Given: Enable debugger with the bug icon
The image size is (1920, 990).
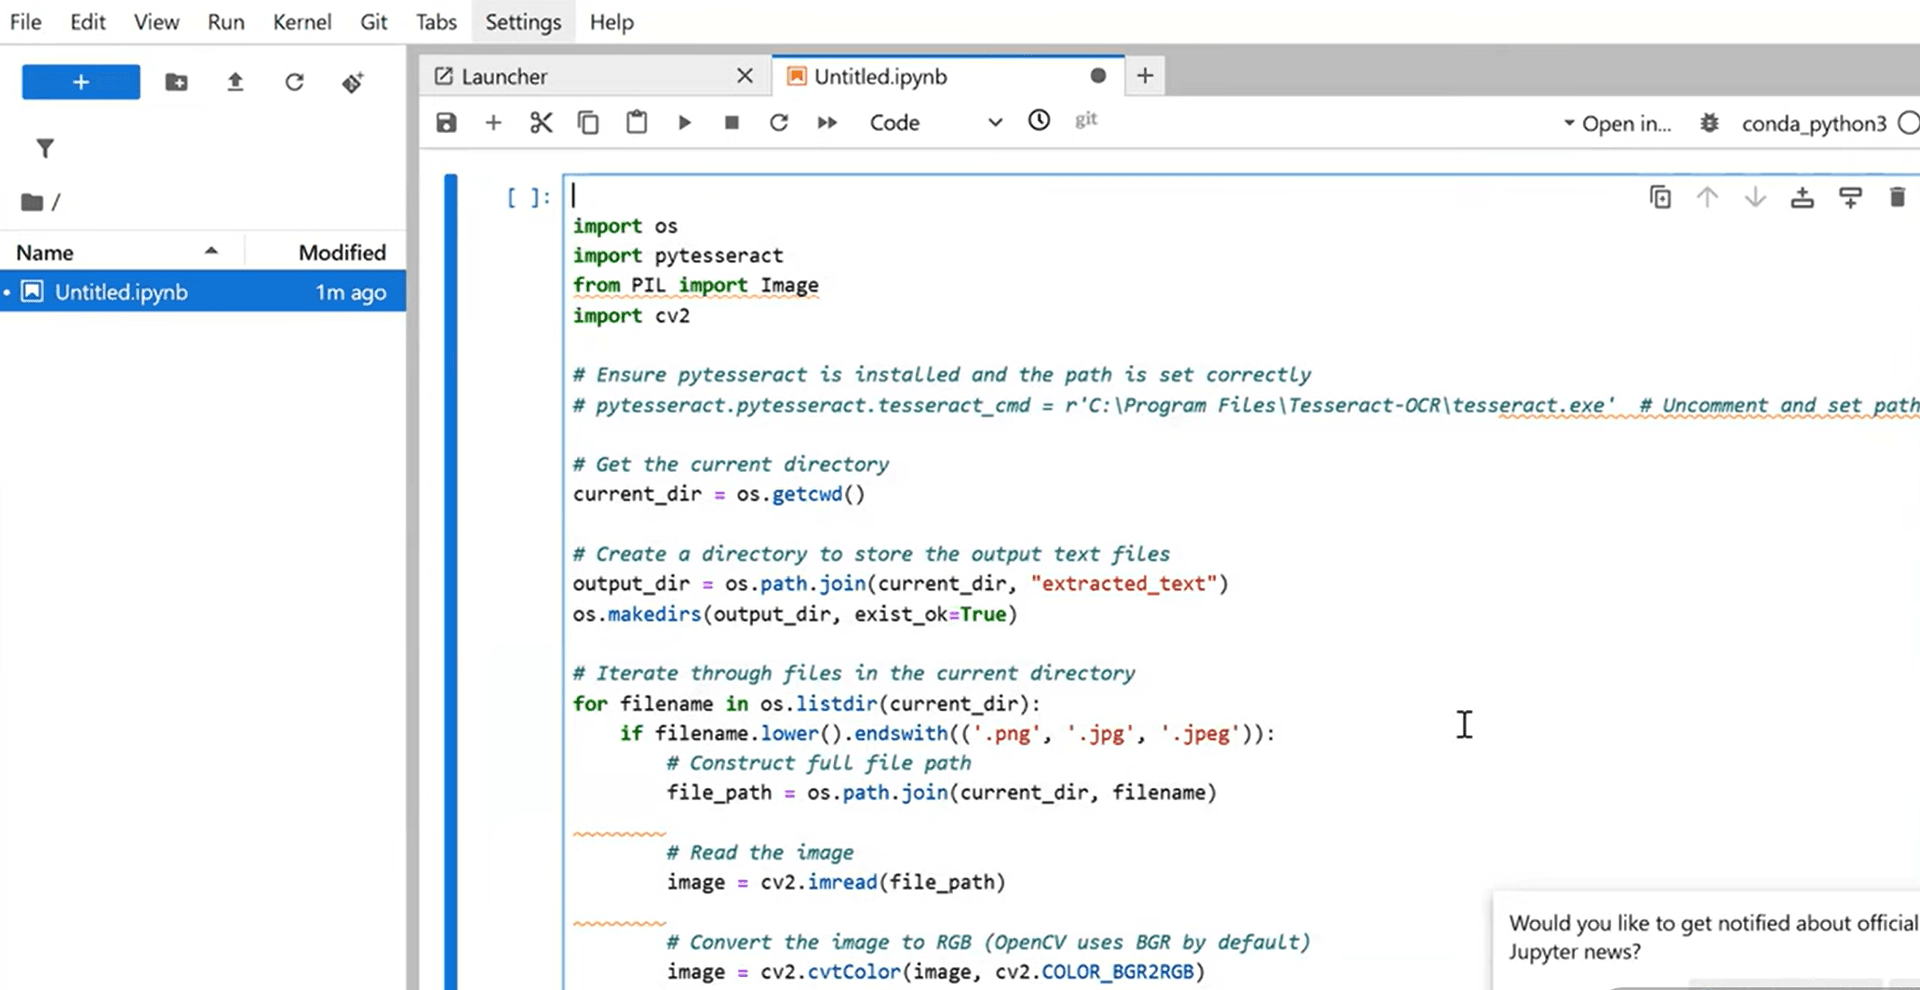Looking at the screenshot, I should point(1709,122).
